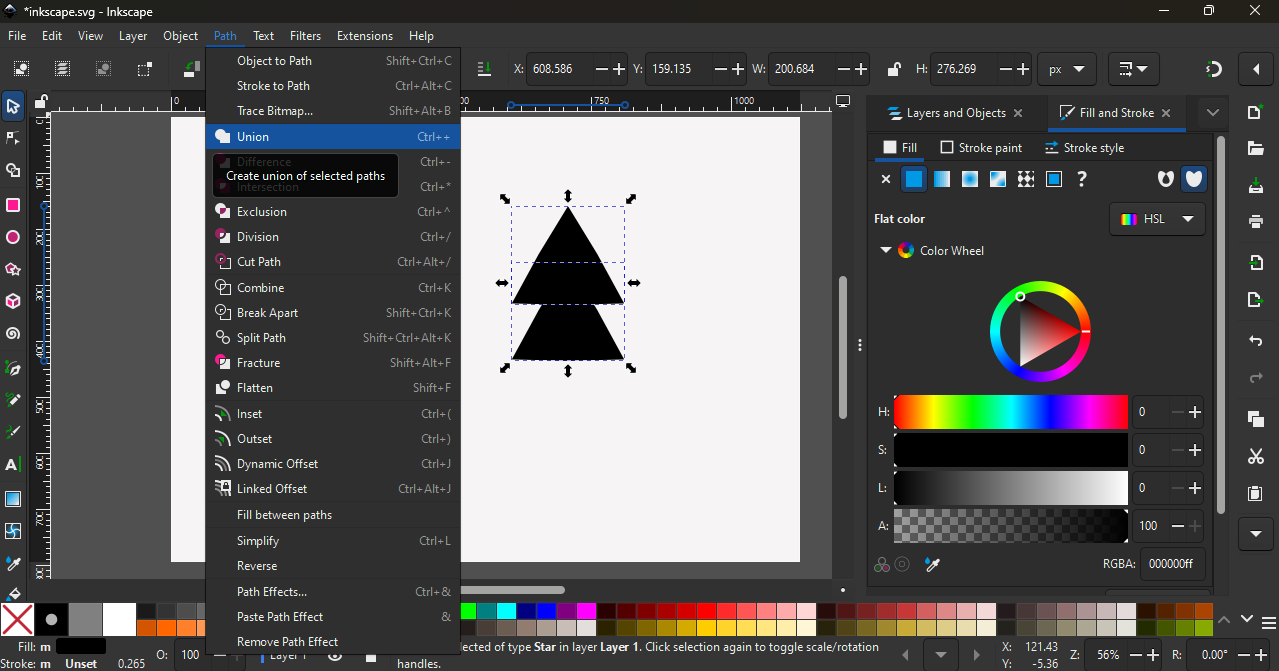Select Mesh gradient paint type
Screen dimensions: 1279x671
point(998,179)
